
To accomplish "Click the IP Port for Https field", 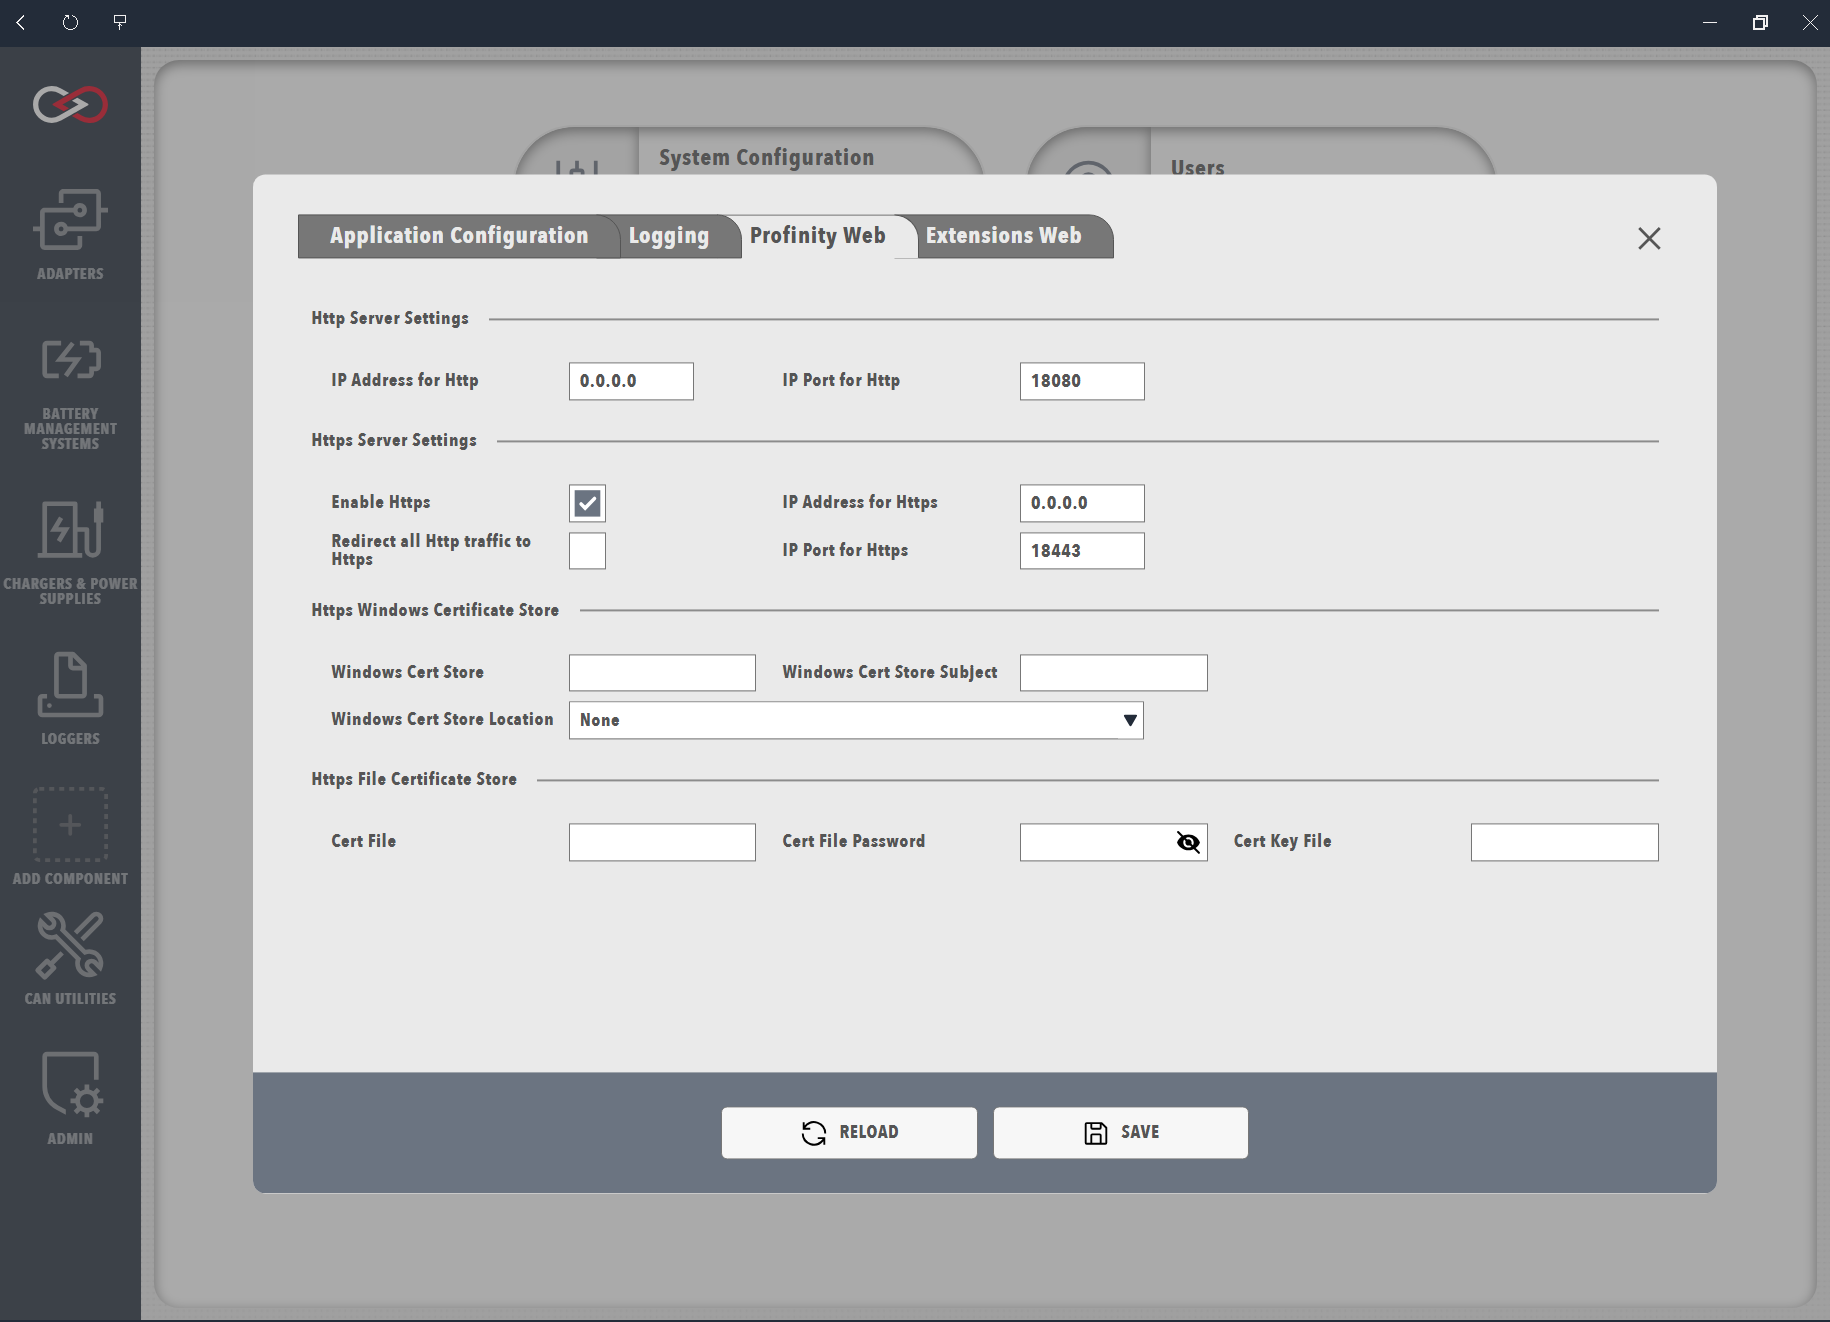I will (1082, 551).
